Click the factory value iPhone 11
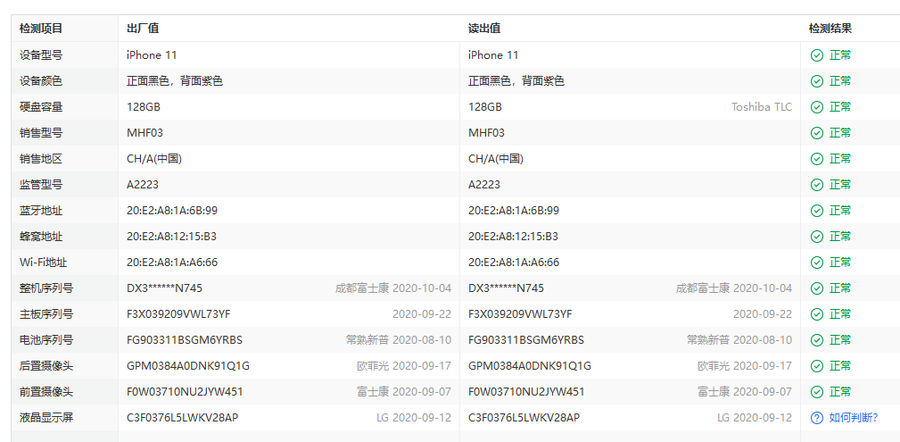 point(152,55)
